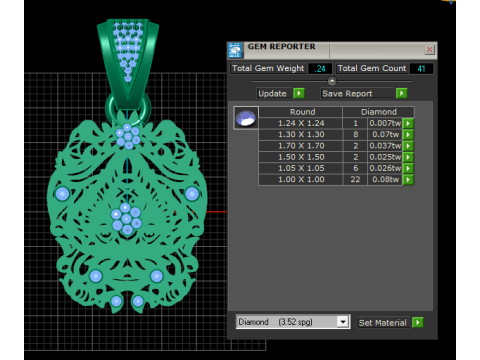
Task: Click the count cell showing 8
Action: [355, 135]
